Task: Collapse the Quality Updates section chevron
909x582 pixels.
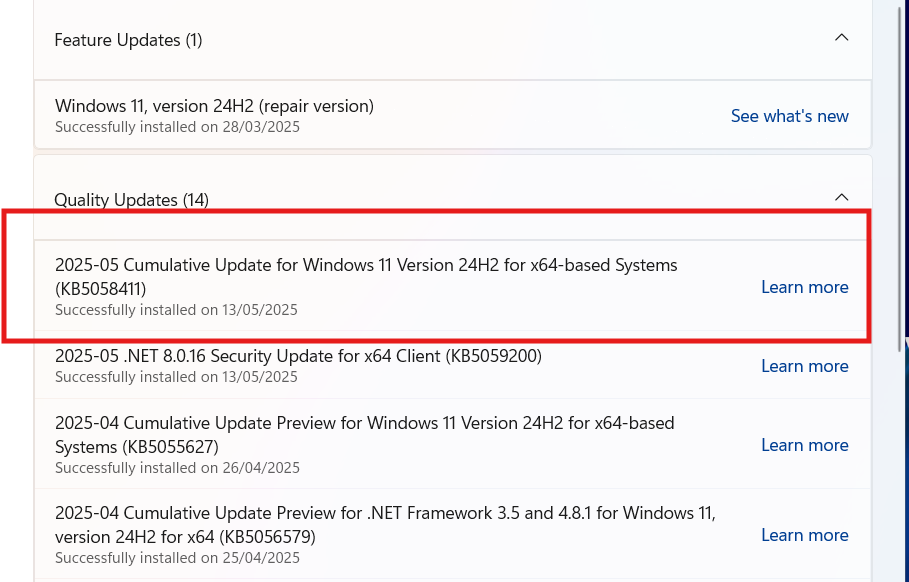Action: click(841, 198)
